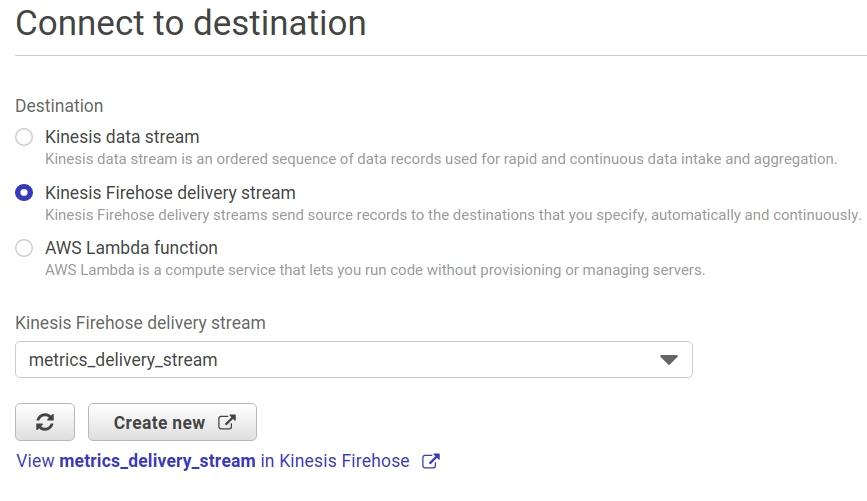This screenshot has width=867, height=501.
Task: Click bold metrics_delivery_stream name in link
Action: click(x=158, y=461)
